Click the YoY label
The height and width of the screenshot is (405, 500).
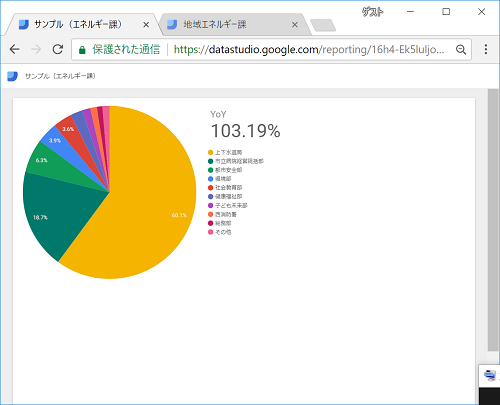218,114
